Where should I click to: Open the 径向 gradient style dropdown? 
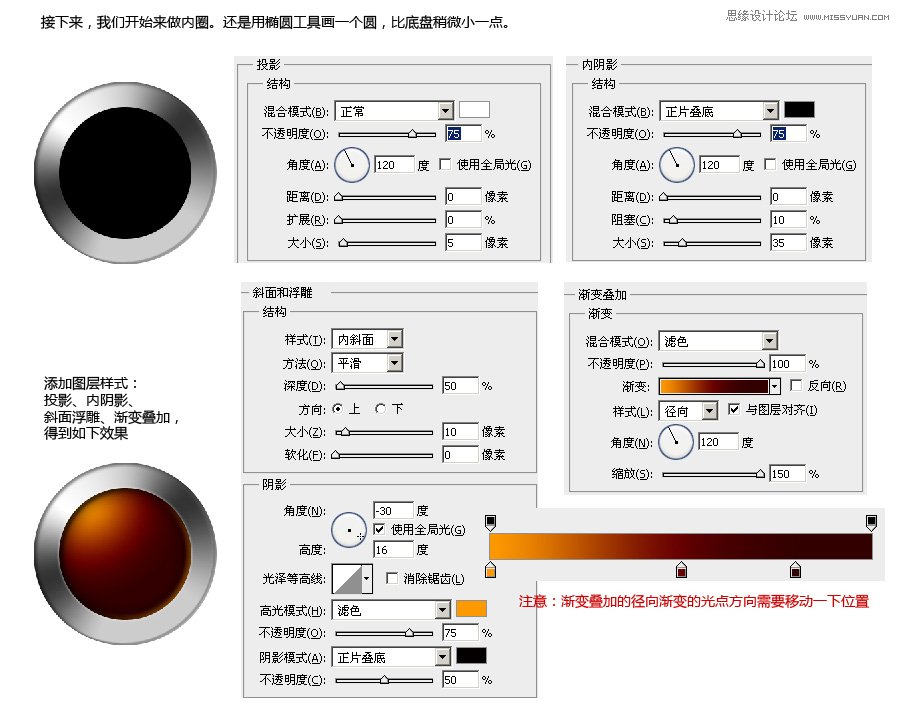point(686,410)
